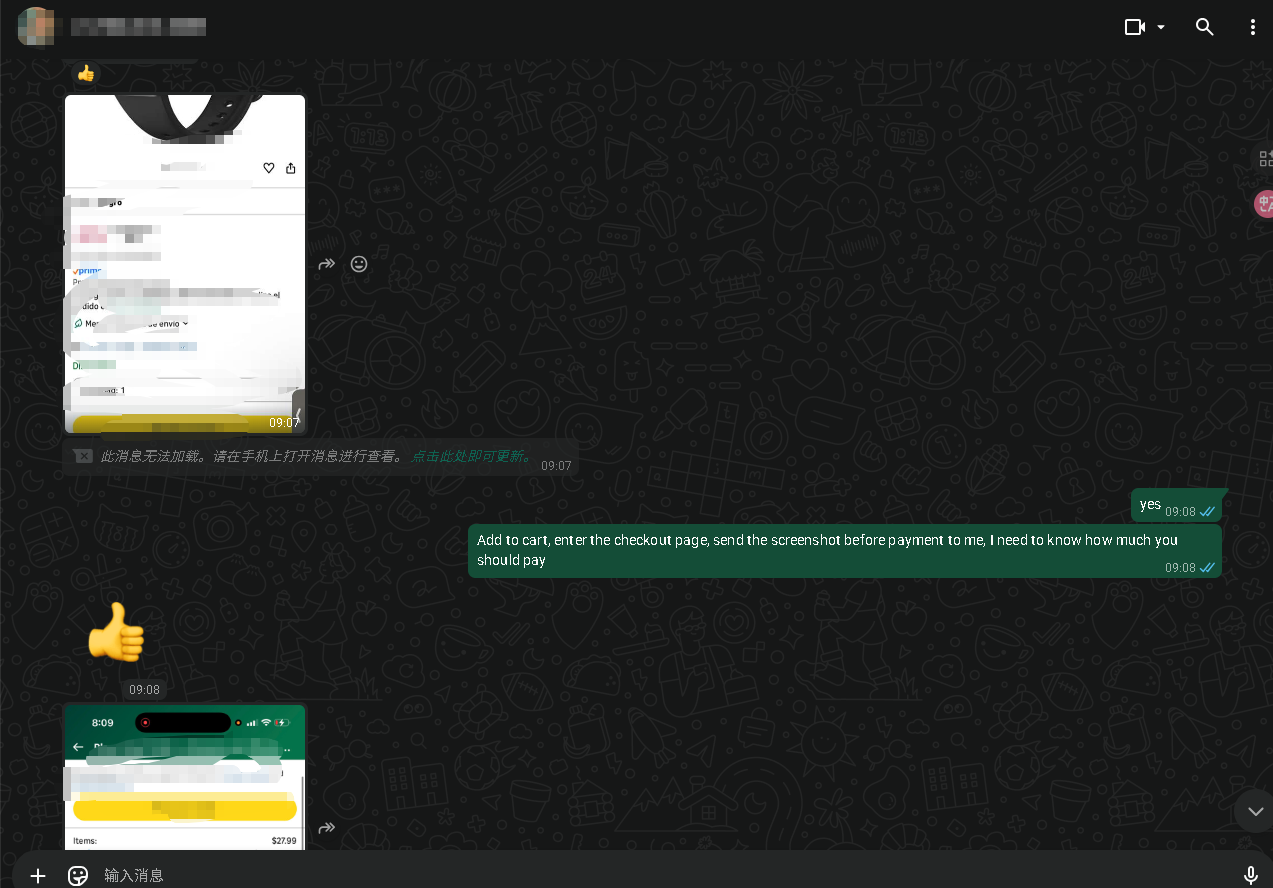Open the emoji and sticker picker
The height and width of the screenshot is (888, 1273).
click(x=78, y=876)
